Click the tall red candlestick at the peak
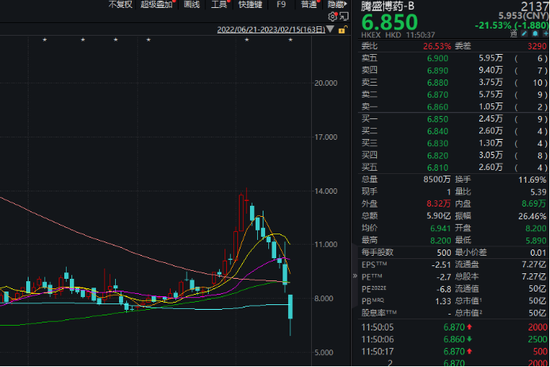550x367 pixels. (241, 212)
